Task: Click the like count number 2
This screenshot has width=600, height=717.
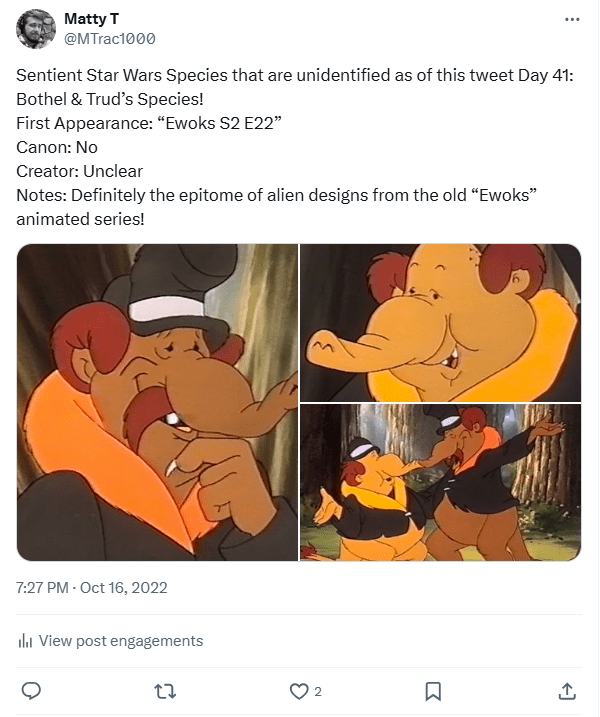Action: tap(318, 691)
